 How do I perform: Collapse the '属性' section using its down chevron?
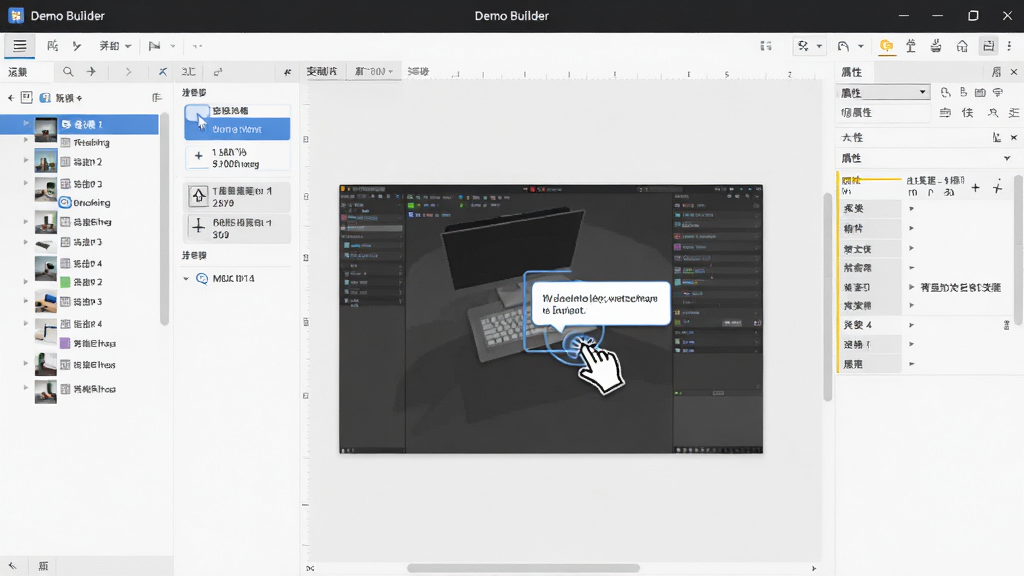(x=1007, y=158)
